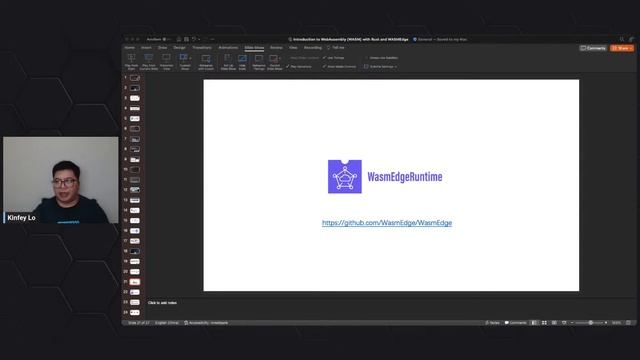Open the Review ribbon tab

pyautogui.click(x=276, y=48)
